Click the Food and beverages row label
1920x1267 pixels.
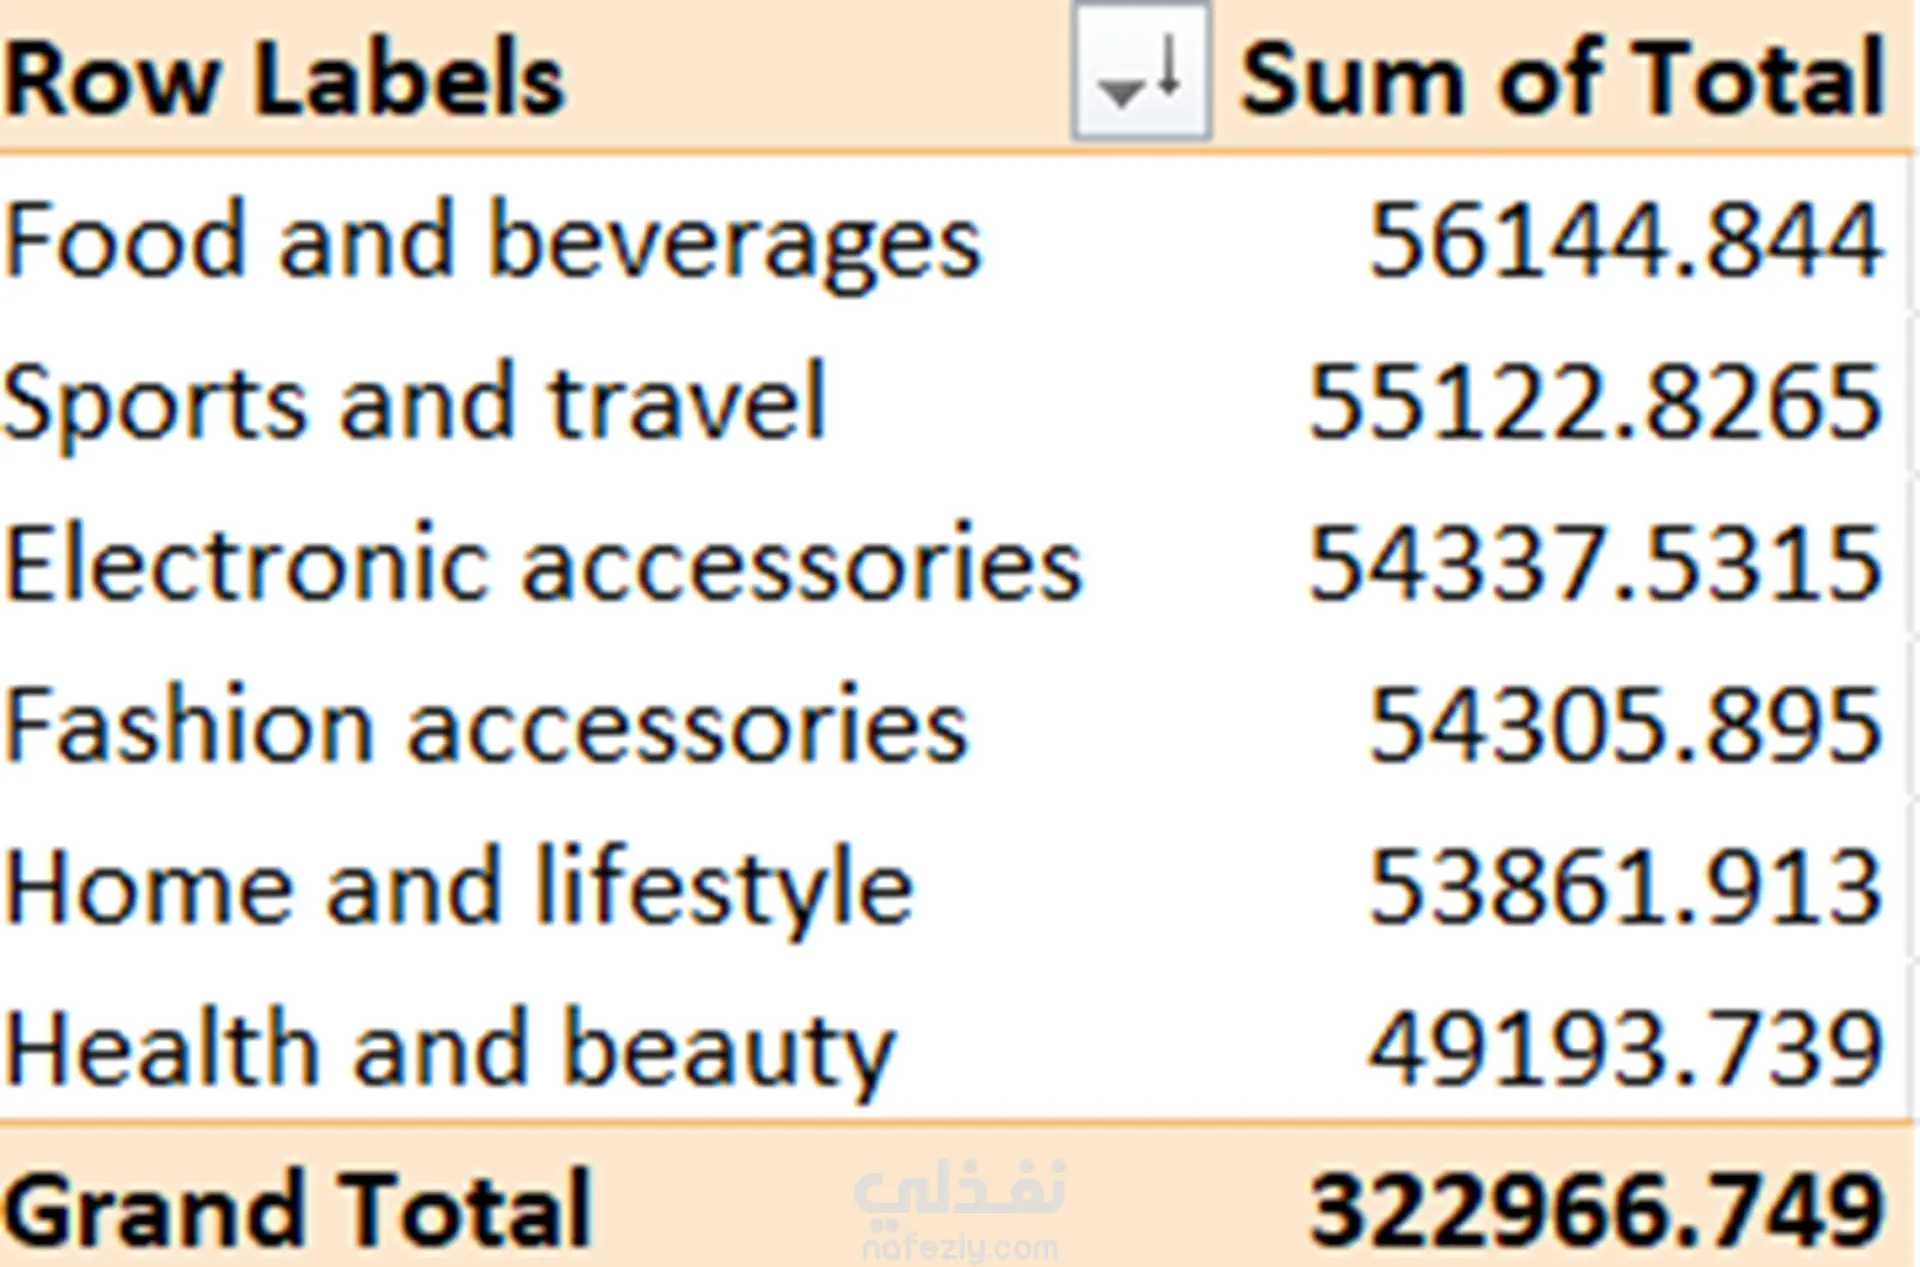tap(493, 241)
